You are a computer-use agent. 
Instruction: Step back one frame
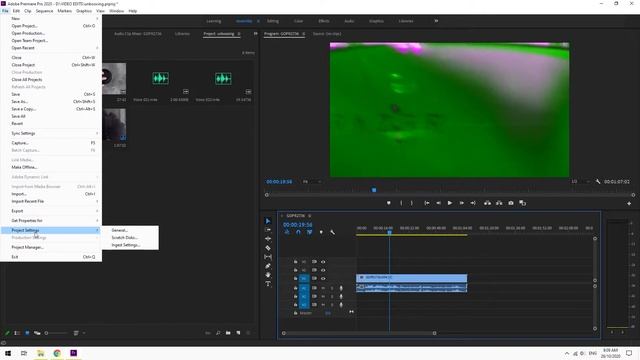(438, 203)
